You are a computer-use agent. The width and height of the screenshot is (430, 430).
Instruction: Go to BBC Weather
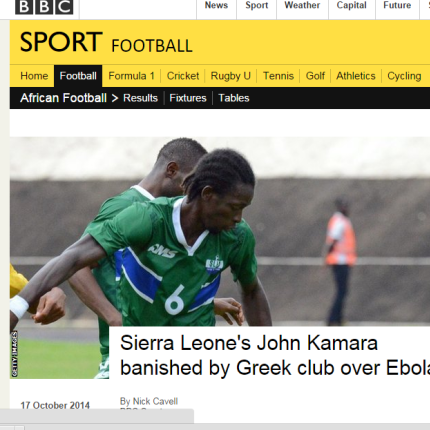302,5
